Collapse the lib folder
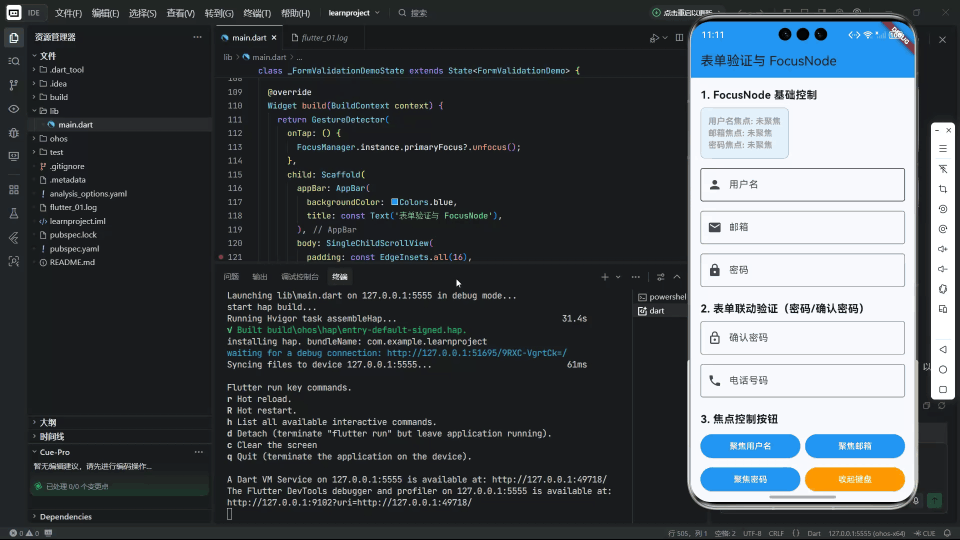Screen dimensions: 960x540 34,111
